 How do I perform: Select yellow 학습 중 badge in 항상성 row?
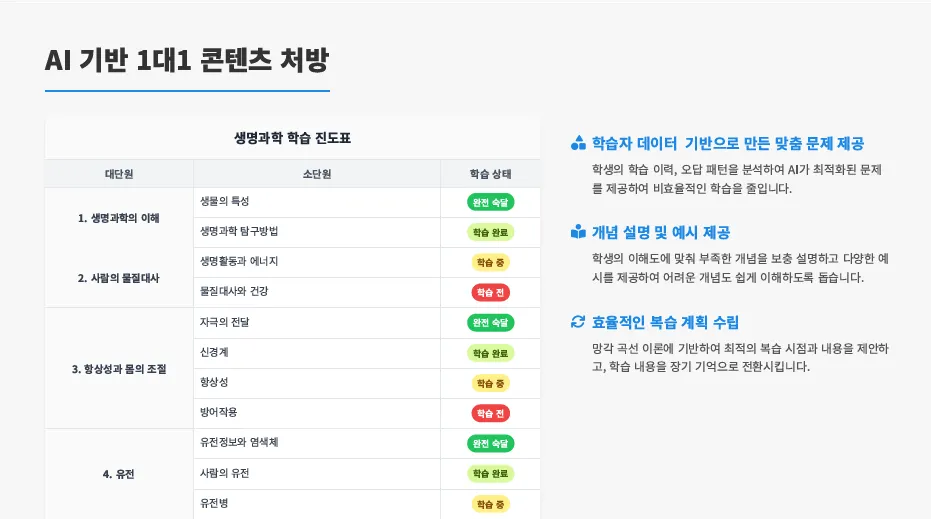(490, 384)
